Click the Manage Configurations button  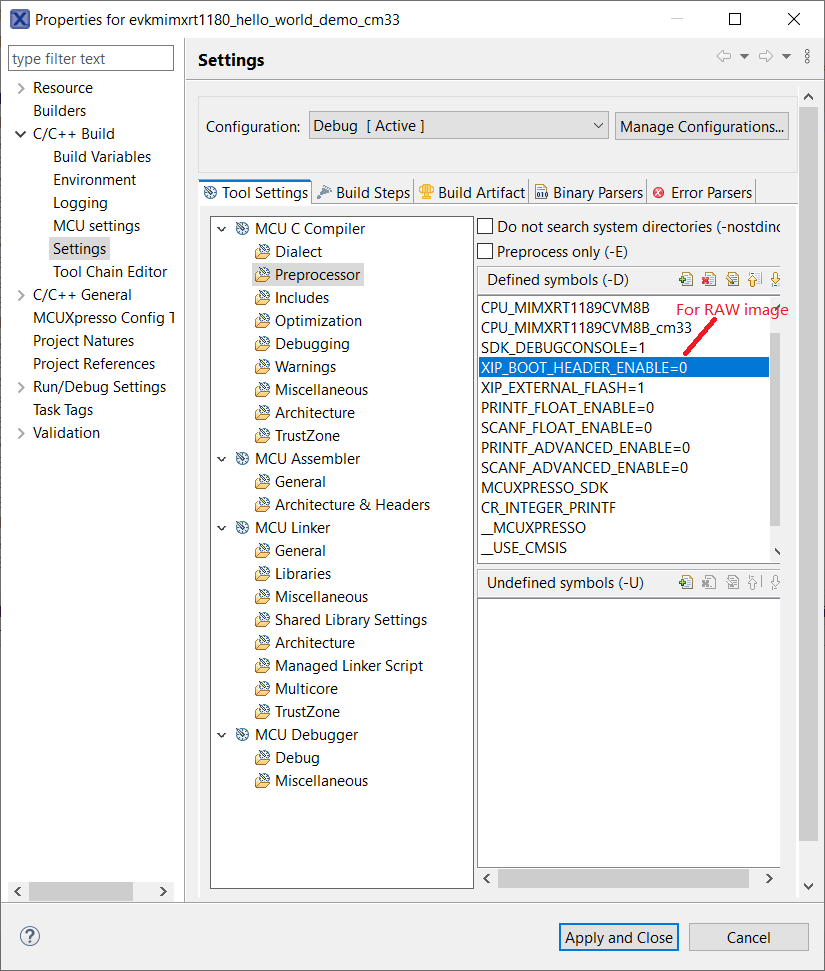[701, 126]
